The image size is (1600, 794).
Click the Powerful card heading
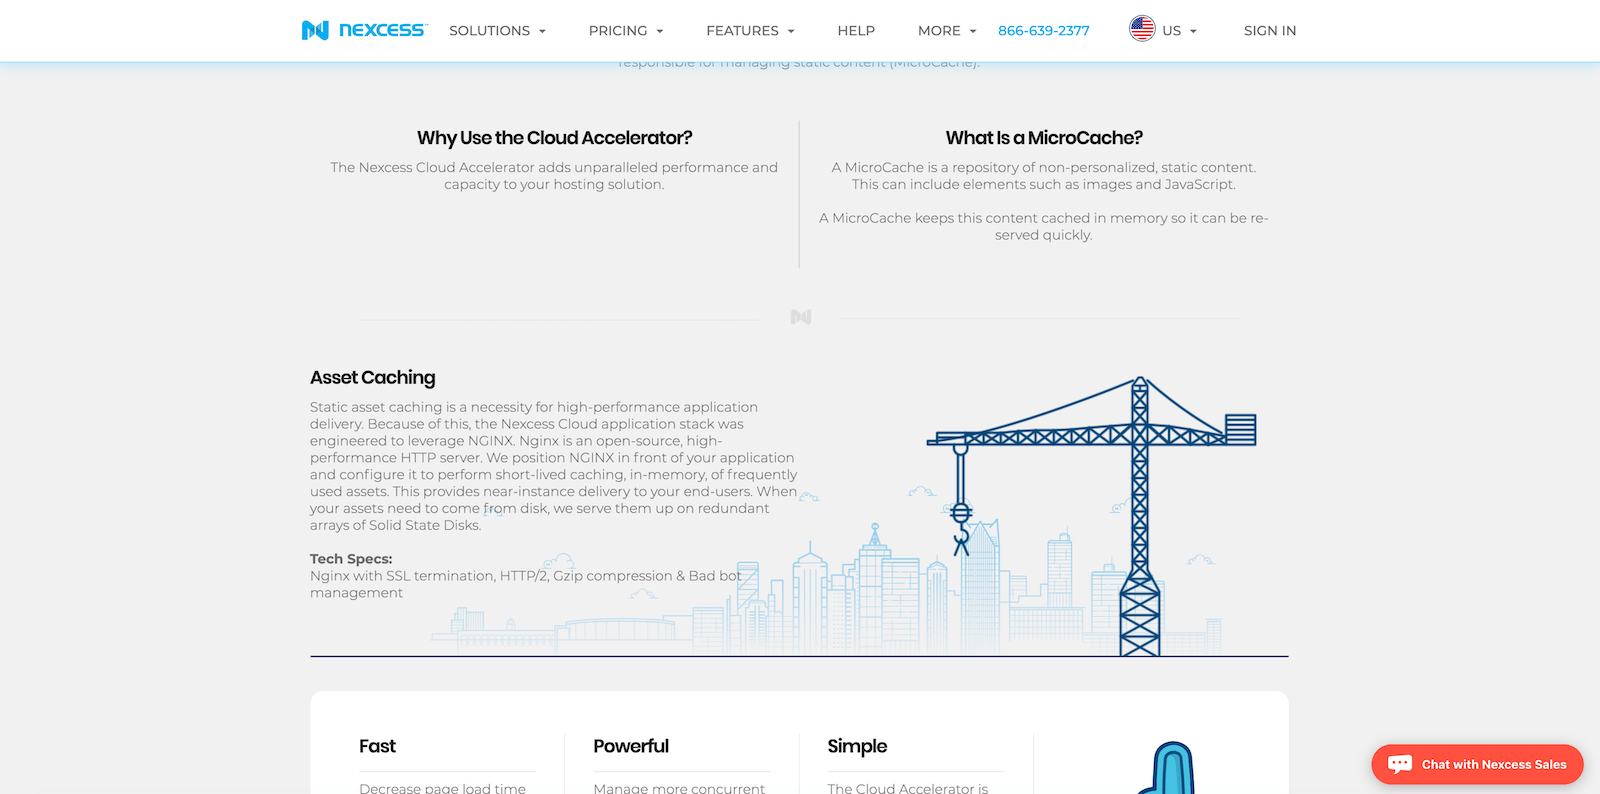click(631, 746)
